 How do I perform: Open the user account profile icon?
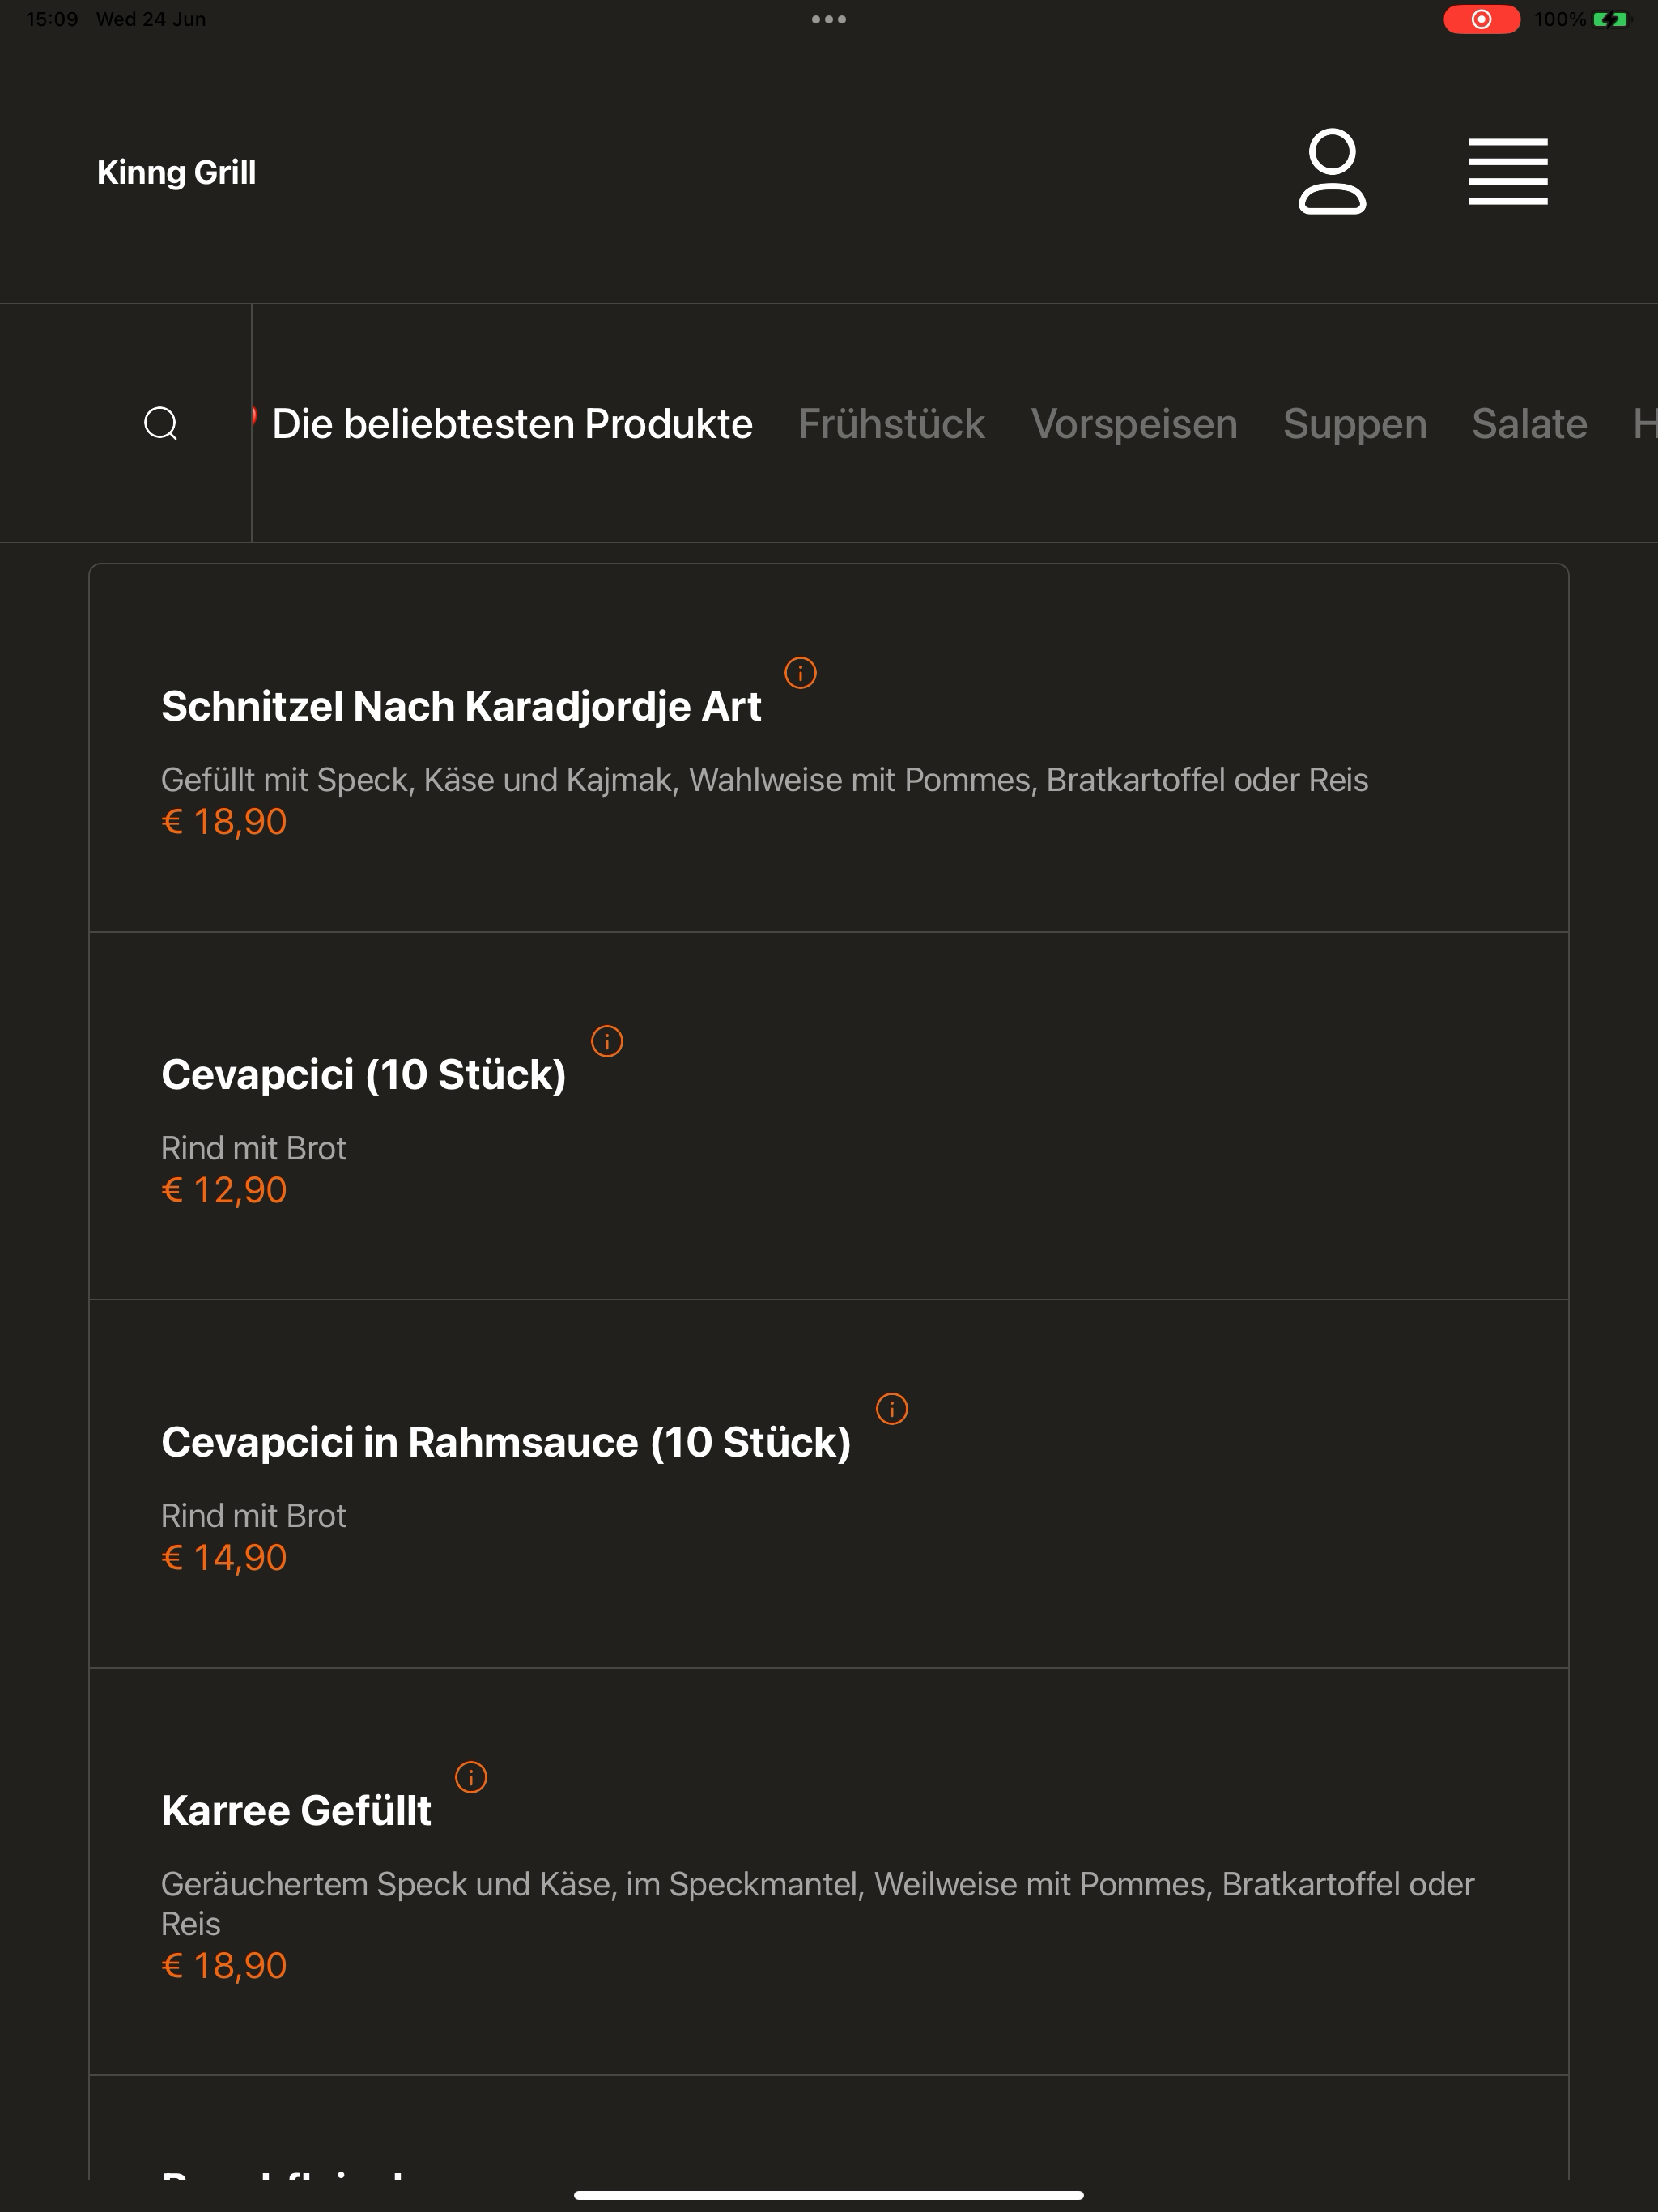pos(1332,171)
